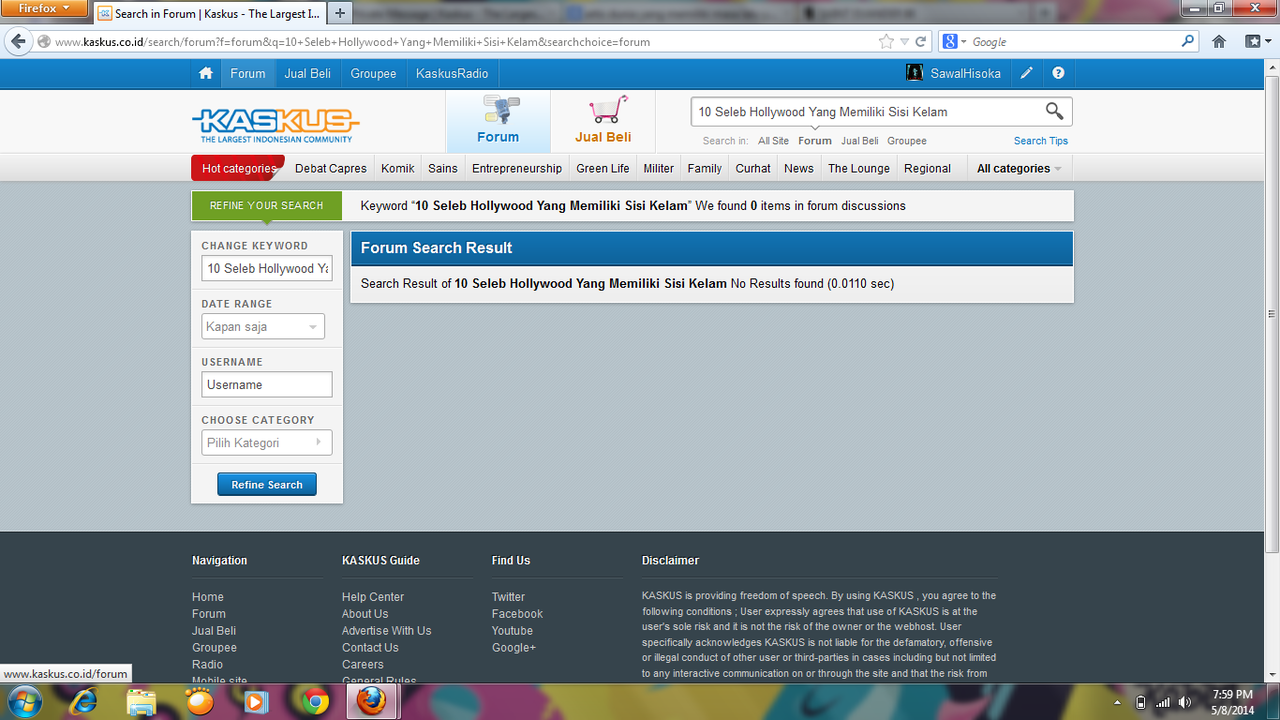Click the reload page icon
Image resolution: width=1280 pixels, height=720 pixels.
pos(921,42)
